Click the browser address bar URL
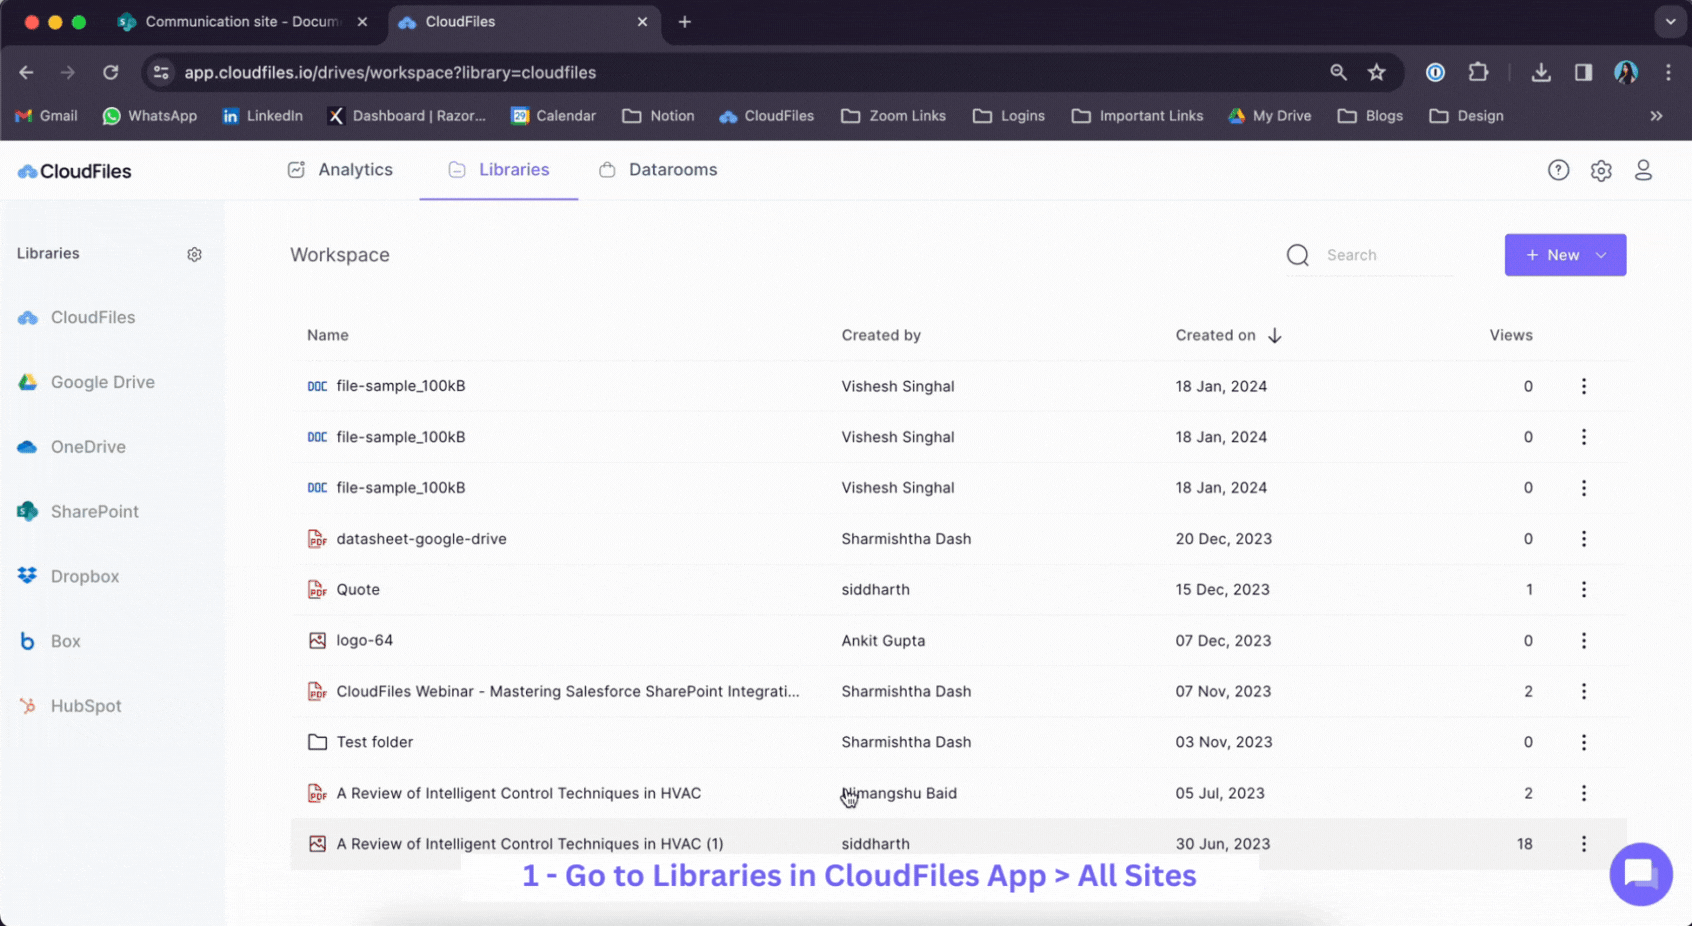The height and width of the screenshot is (926, 1692). [x=390, y=72]
